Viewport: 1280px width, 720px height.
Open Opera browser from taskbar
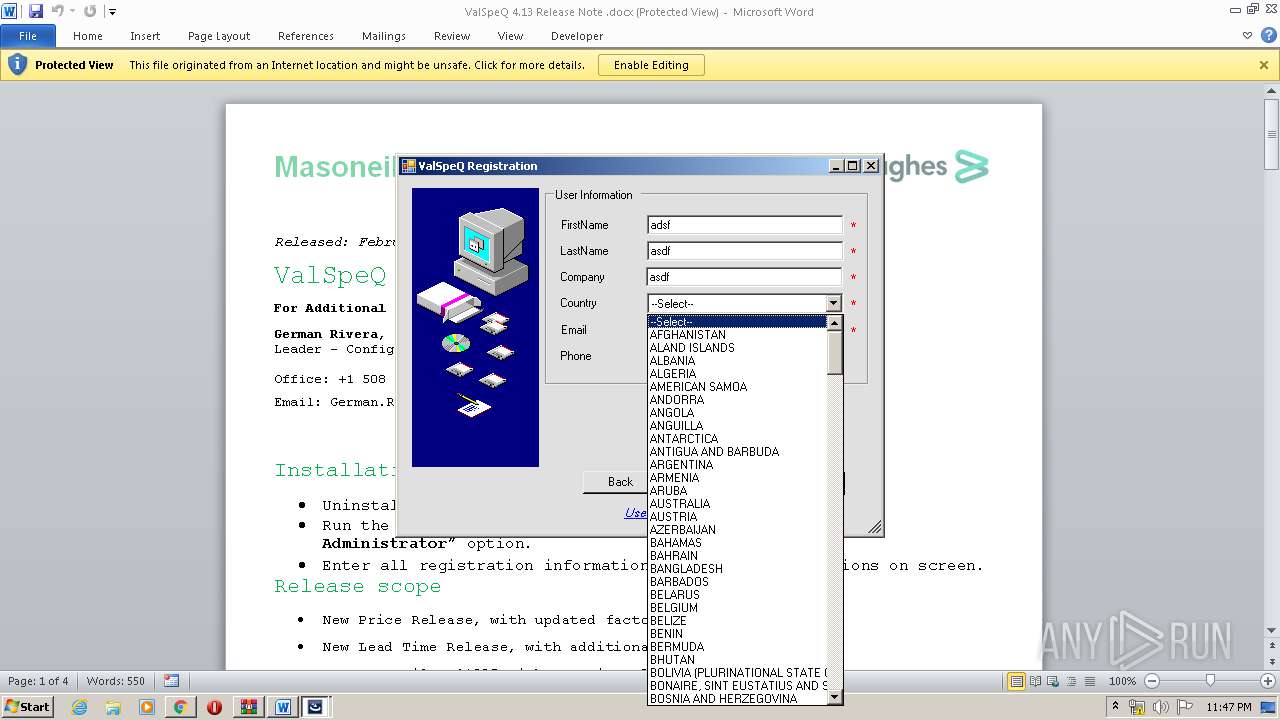(x=214, y=707)
